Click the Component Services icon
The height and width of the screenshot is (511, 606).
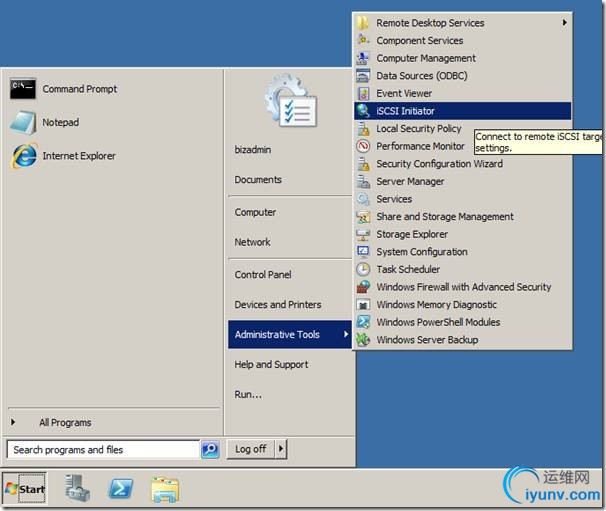363,40
